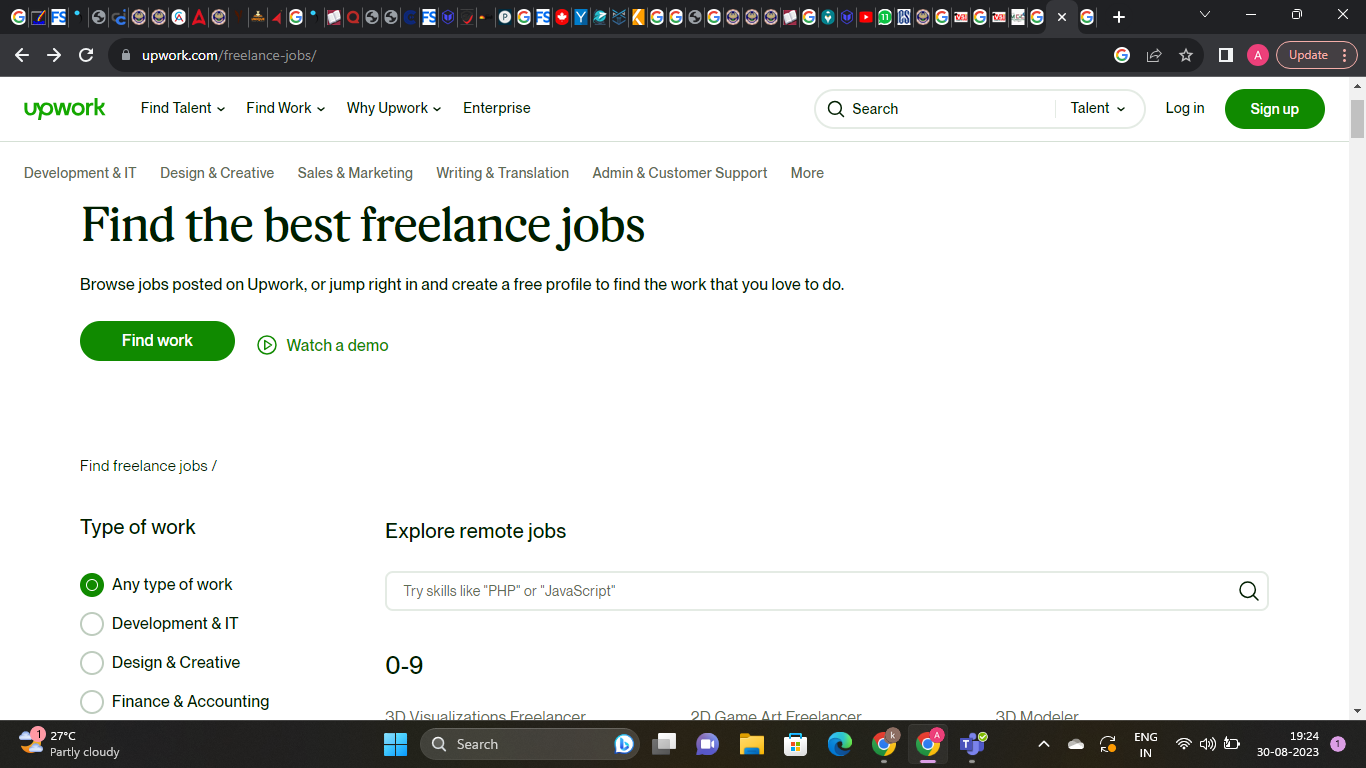Open the volume control in system tray
The width and height of the screenshot is (1366, 768).
tap(1208, 744)
